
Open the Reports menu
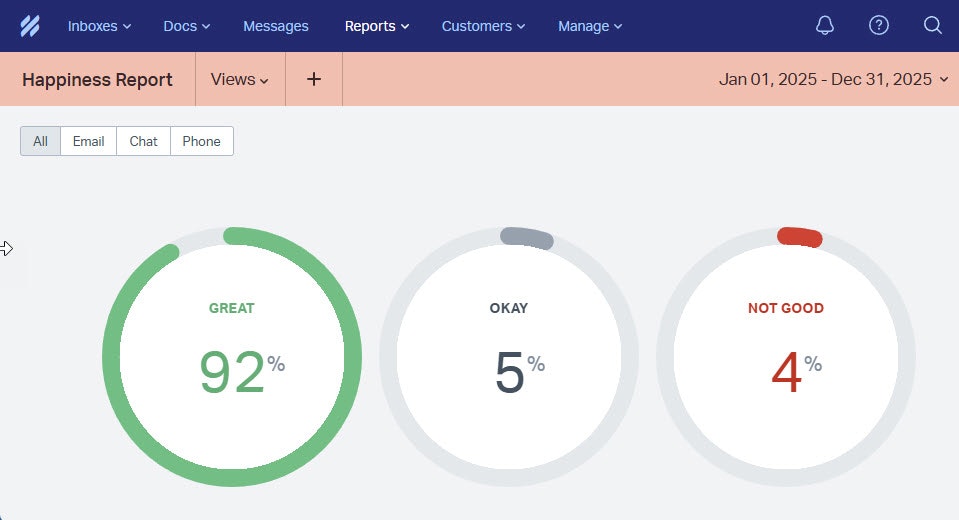point(377,26)
